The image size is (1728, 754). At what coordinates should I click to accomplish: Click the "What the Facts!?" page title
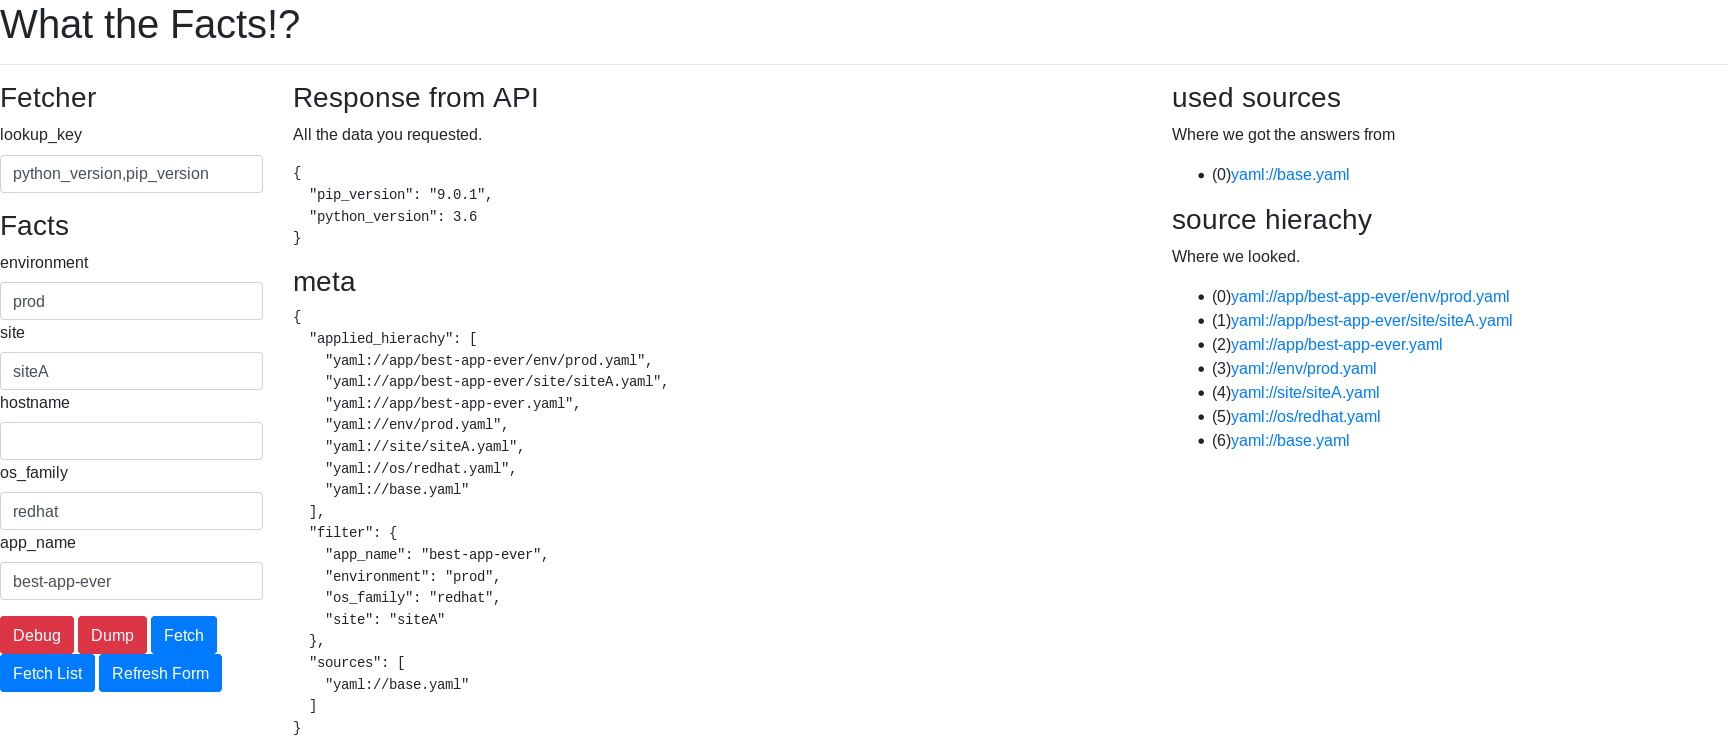click(150, 24)
